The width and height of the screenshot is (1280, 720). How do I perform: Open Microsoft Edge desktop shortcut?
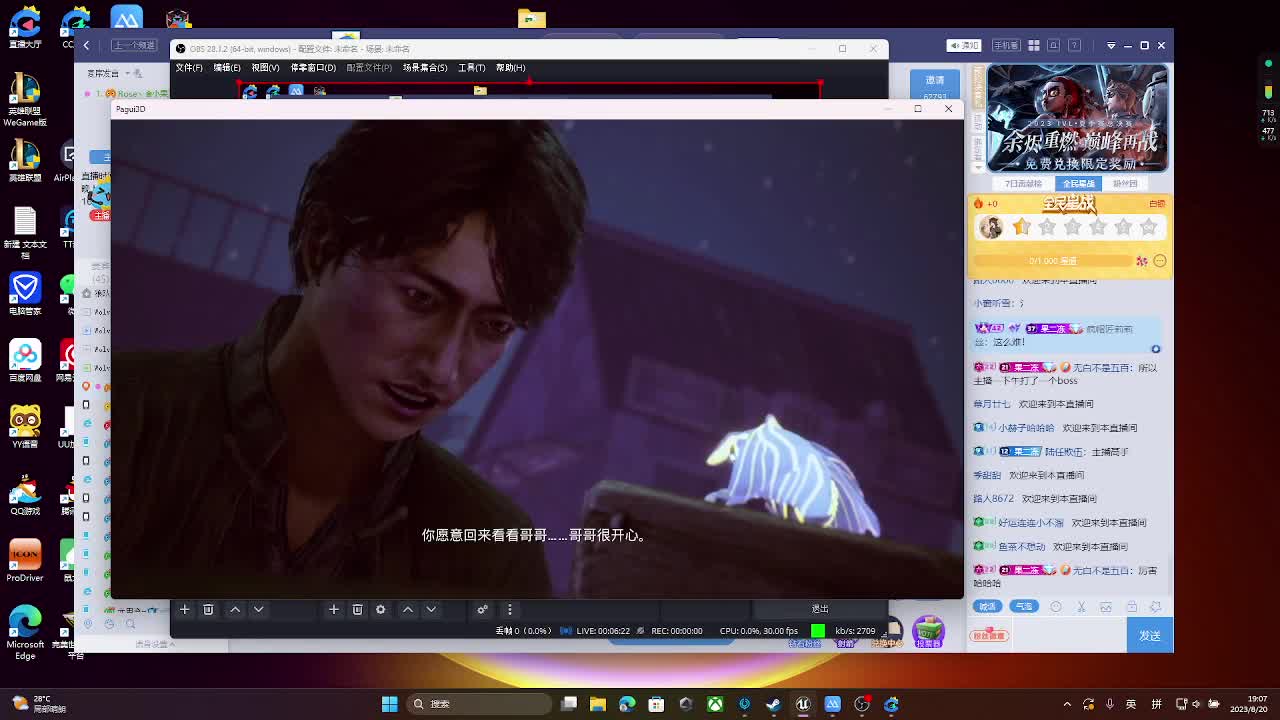pyautogui.click(x=25, y=632)
